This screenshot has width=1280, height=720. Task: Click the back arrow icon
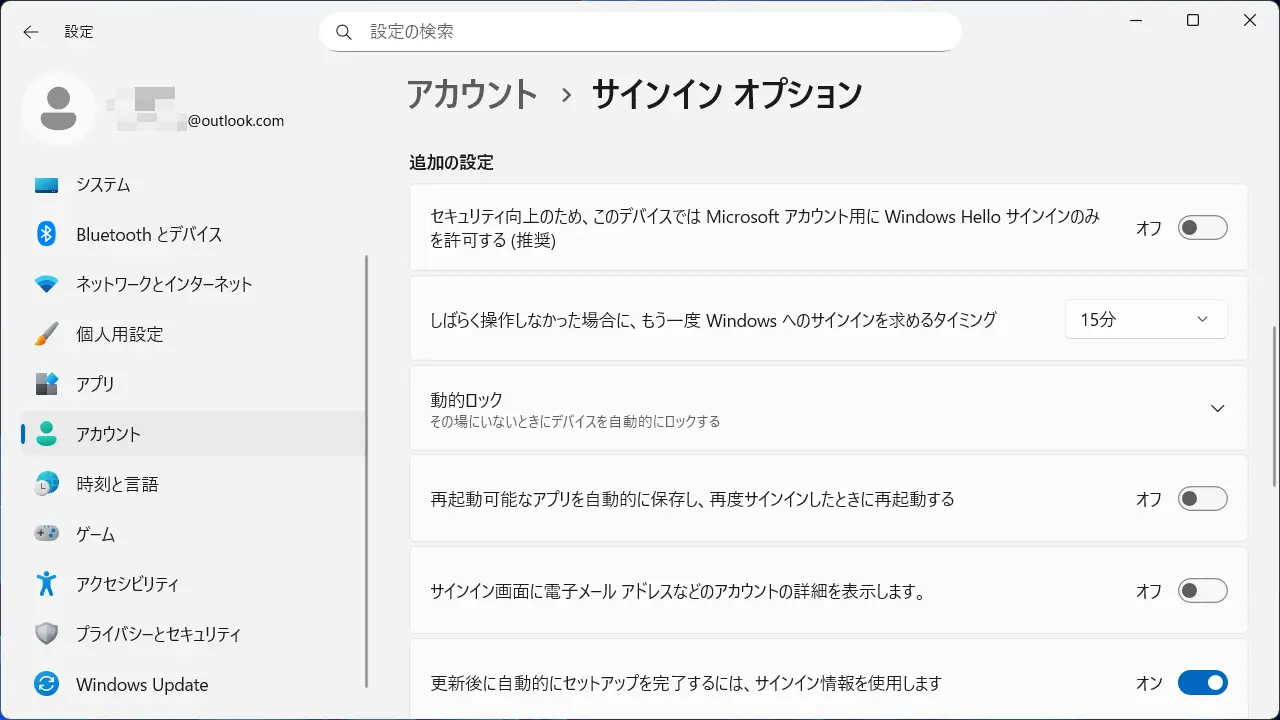tap(31, 32)
